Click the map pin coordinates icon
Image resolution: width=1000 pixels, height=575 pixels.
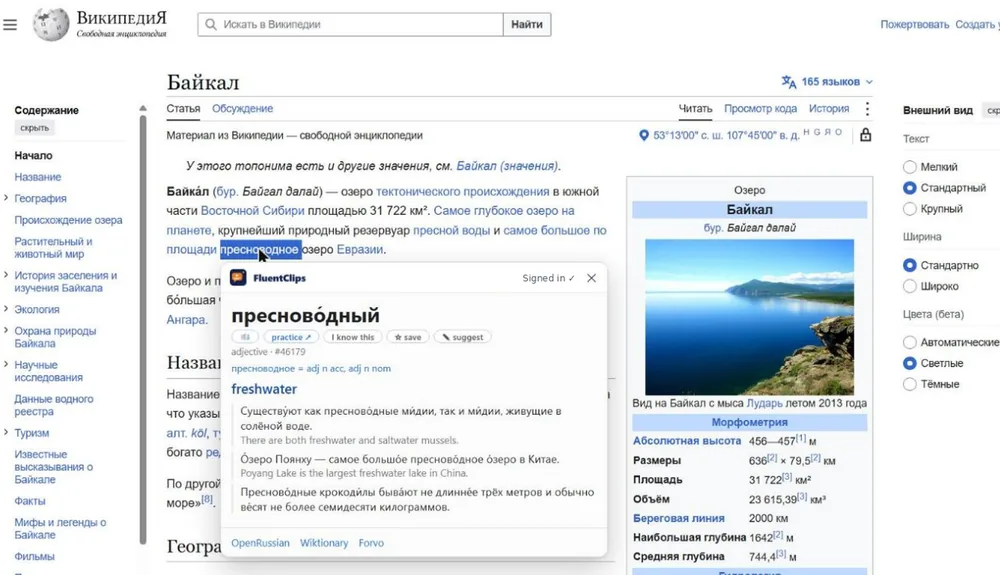tap(643, 135)
